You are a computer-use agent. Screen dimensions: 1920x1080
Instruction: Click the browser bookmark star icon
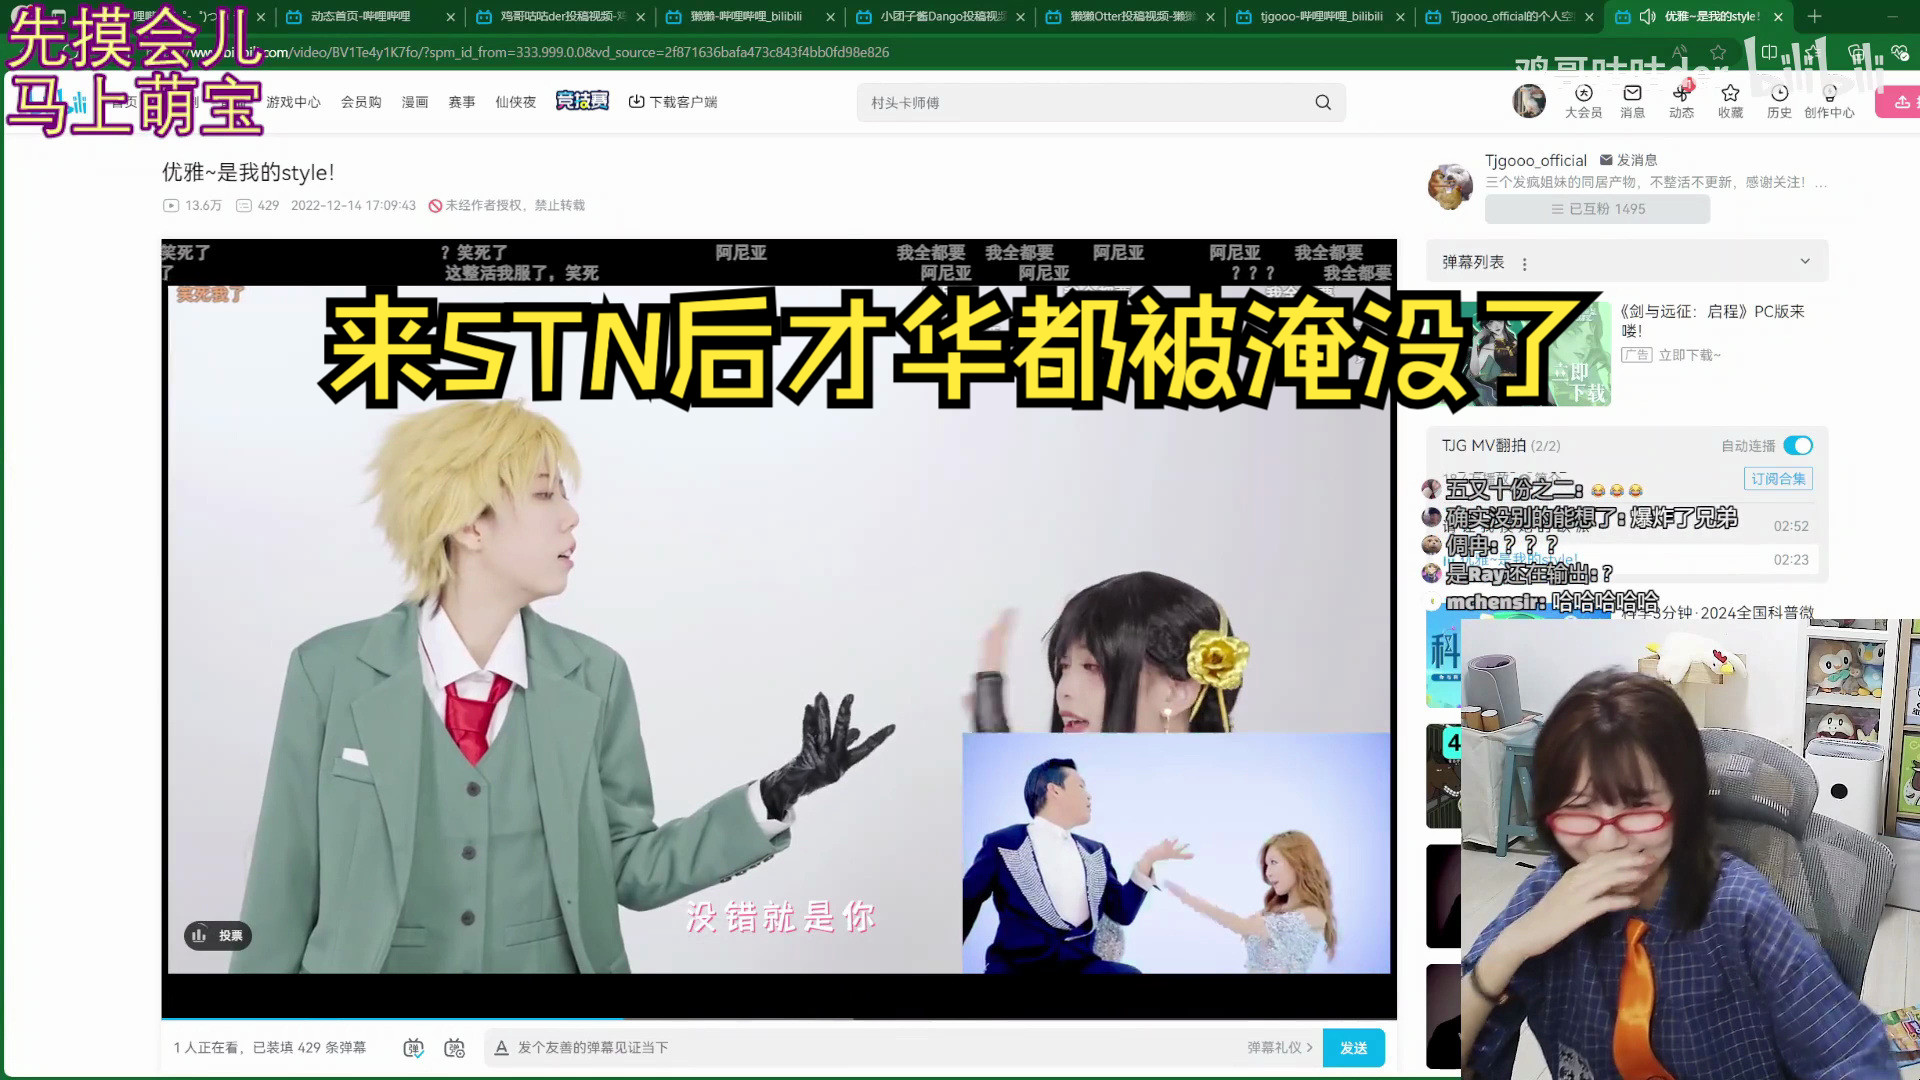1718,52
